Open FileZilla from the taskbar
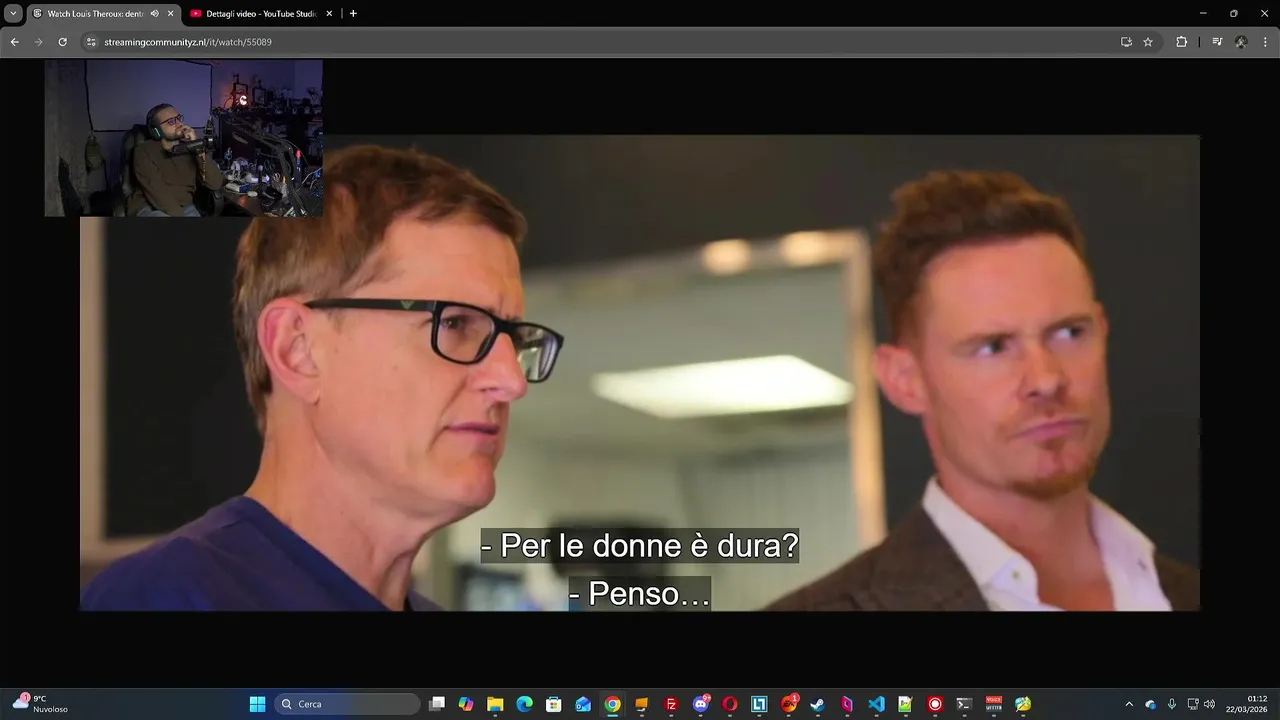Viewport: 1280px width, 720px height. (671, 704)
